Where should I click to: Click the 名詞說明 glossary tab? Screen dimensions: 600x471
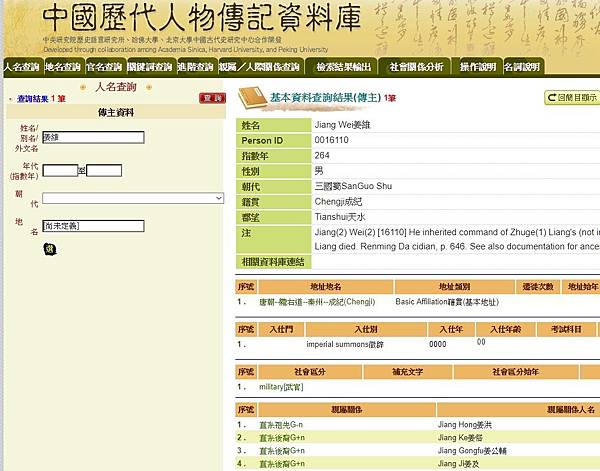pyautogui.click(x=522, y=67)
